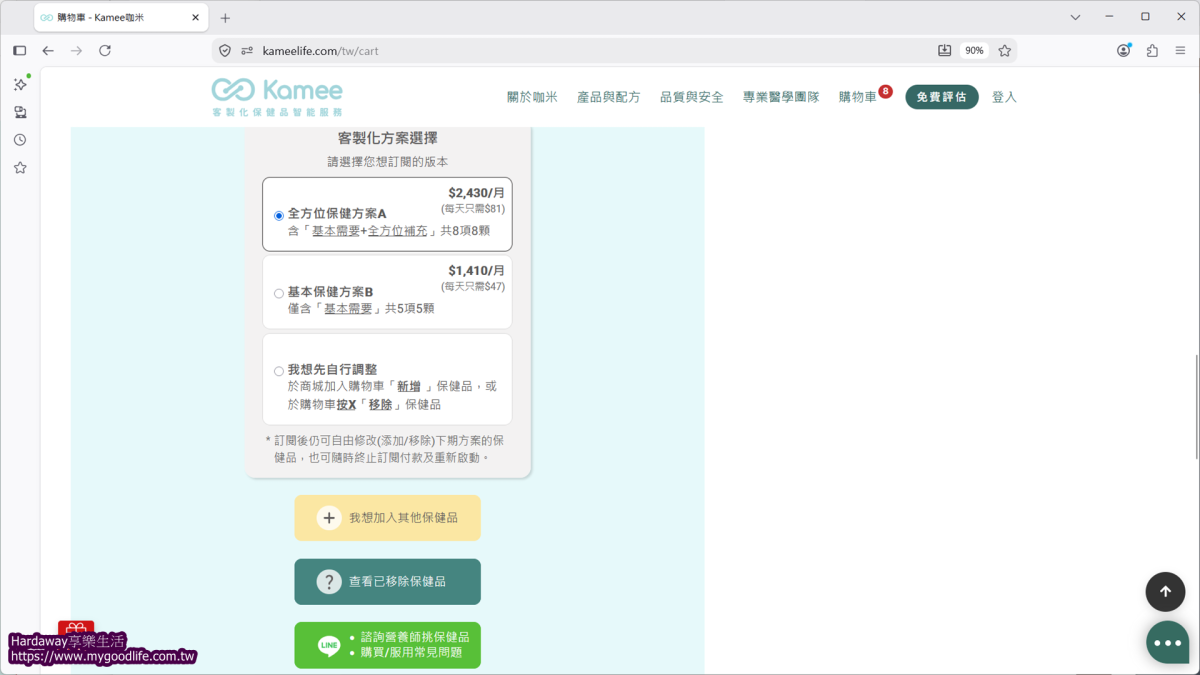Click the $1,410/月 price text
The image size is (1200, 675).
476,271
